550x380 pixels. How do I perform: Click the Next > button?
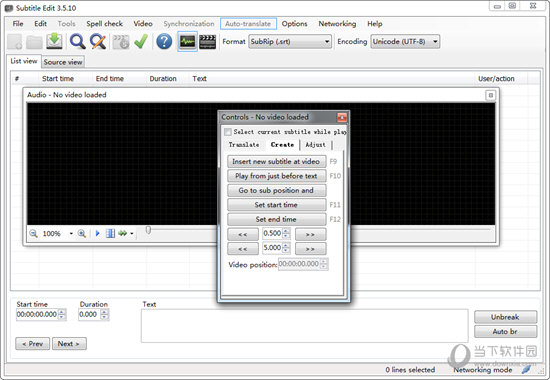point(69,344)
